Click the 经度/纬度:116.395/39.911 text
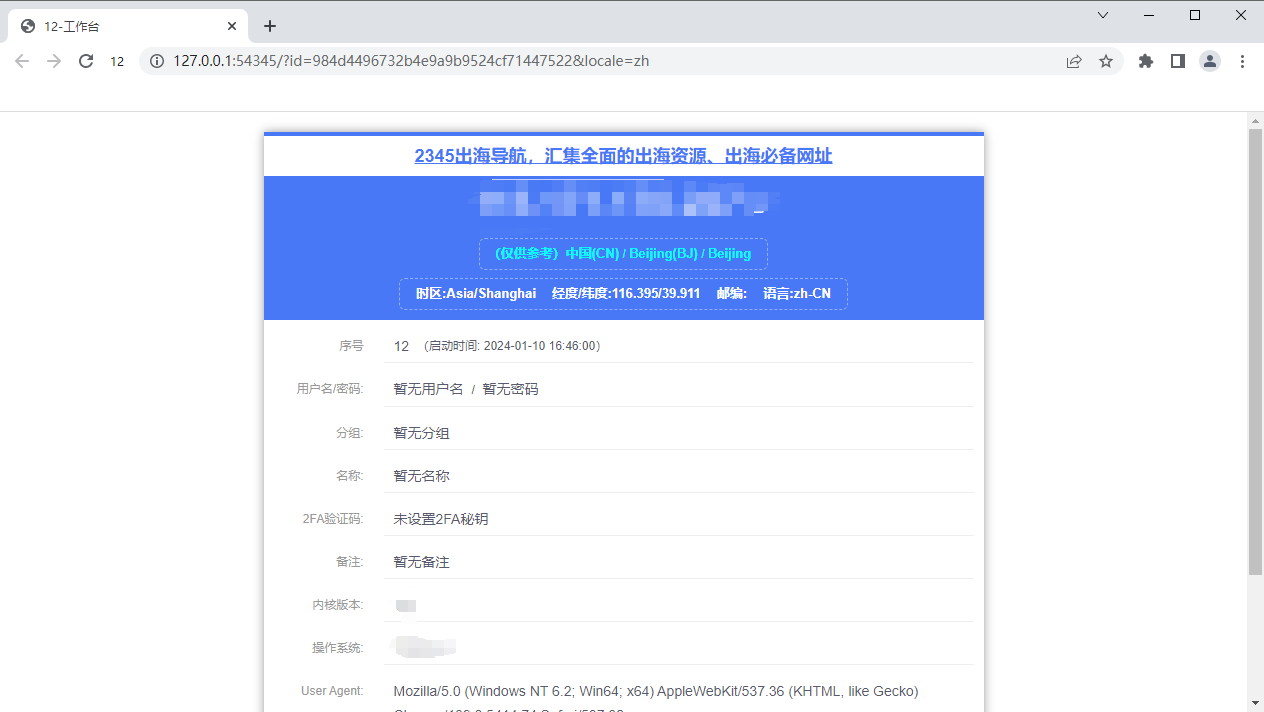The image size is (1264, 712). (626, 294)
